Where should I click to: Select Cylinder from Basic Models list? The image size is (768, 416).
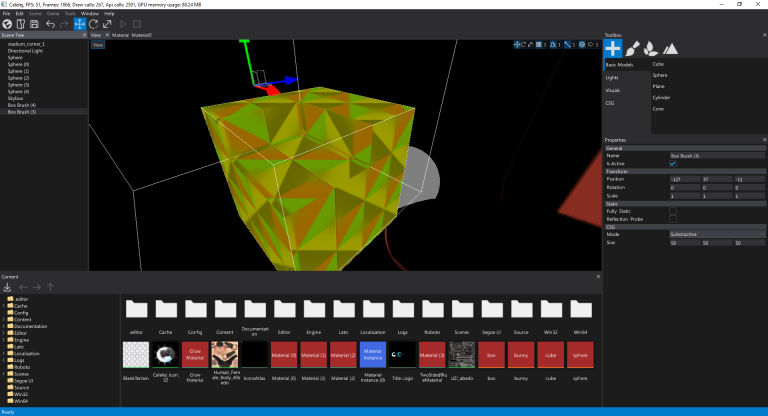662,98
